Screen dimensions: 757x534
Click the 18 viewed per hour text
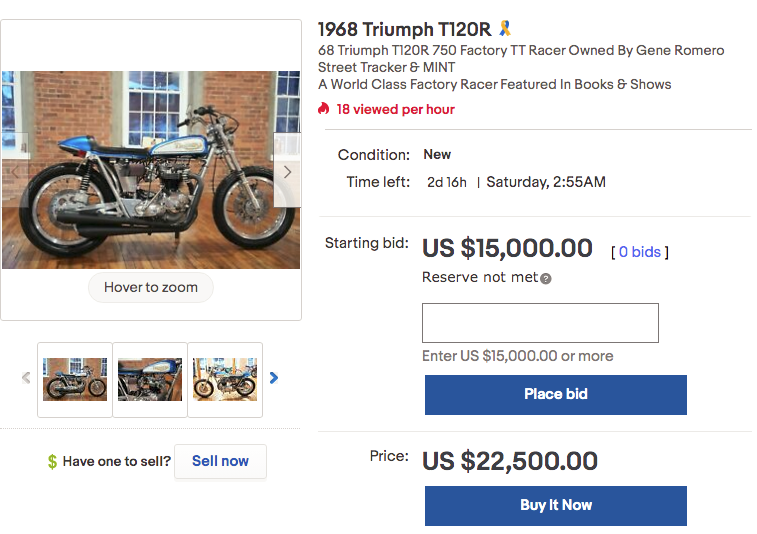(x=395, y=109)
